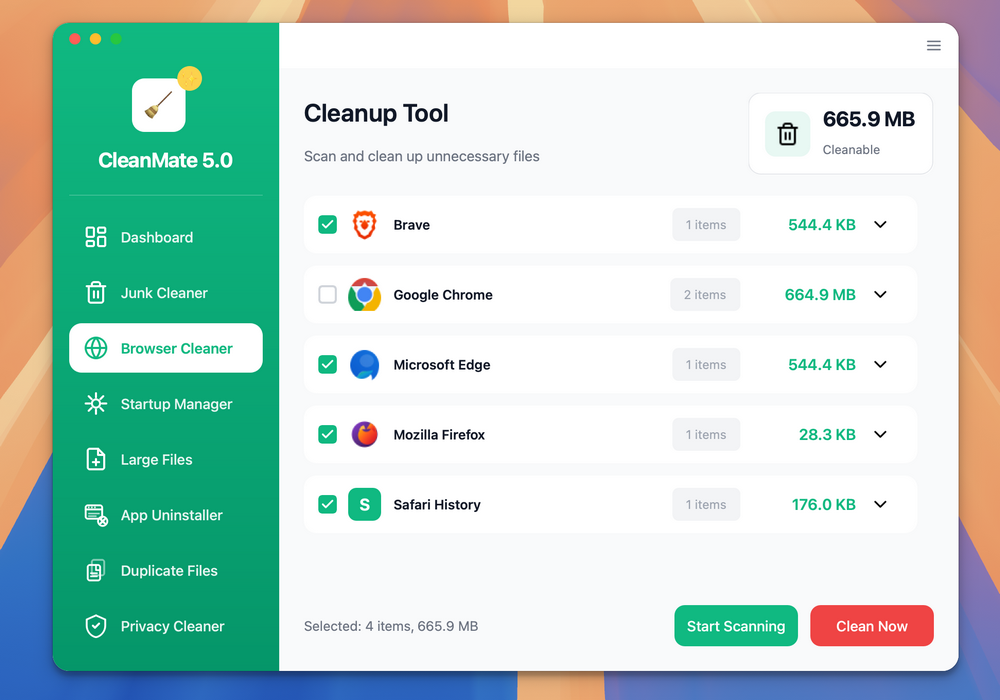Viewport: 1000px width, 700px height.
Task: Click the Dashboard grid icon
Action: pos(96,237)
